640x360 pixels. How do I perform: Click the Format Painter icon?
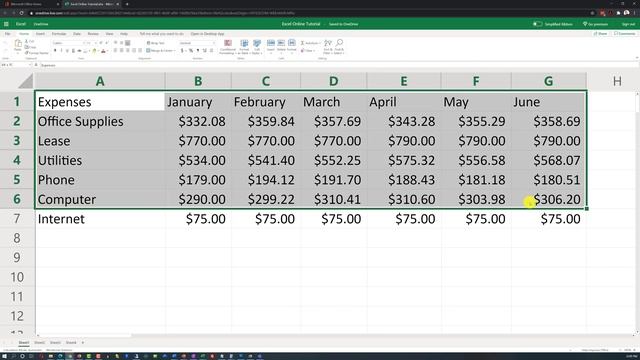(x=27, y=53)
